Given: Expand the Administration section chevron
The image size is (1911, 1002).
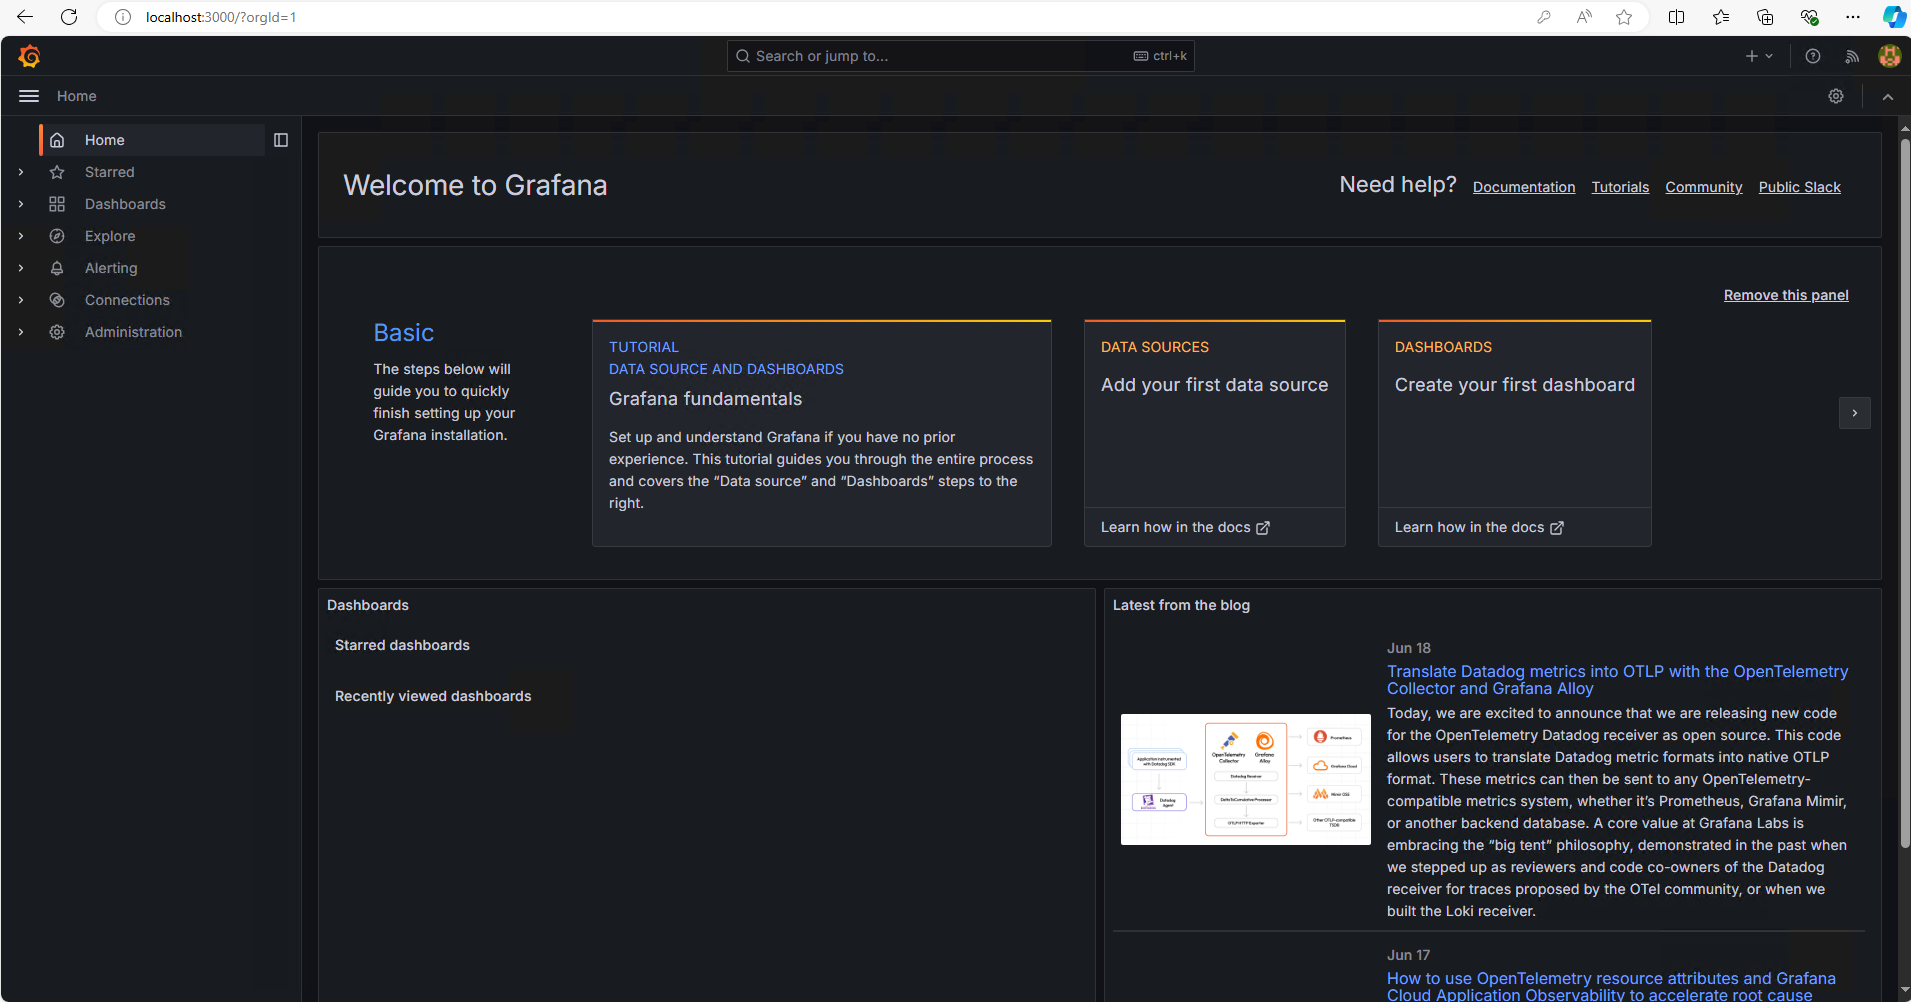Looking at the screenshot, I should click(x=21, y=332).
